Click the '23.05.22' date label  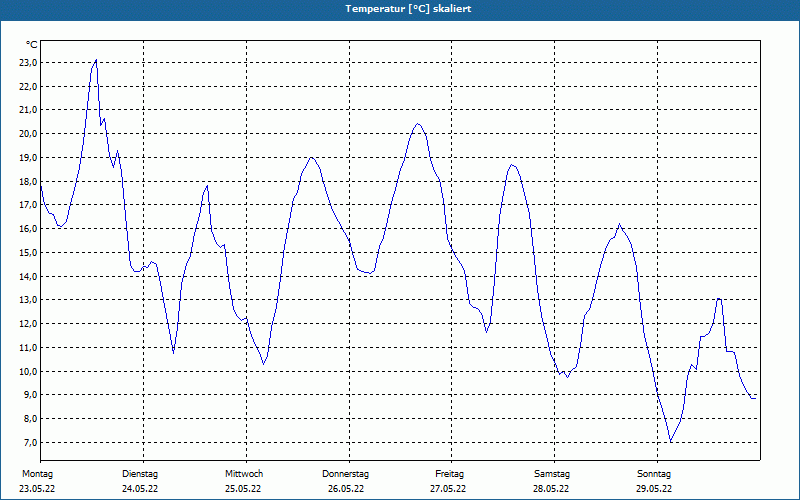click(37, 489)
